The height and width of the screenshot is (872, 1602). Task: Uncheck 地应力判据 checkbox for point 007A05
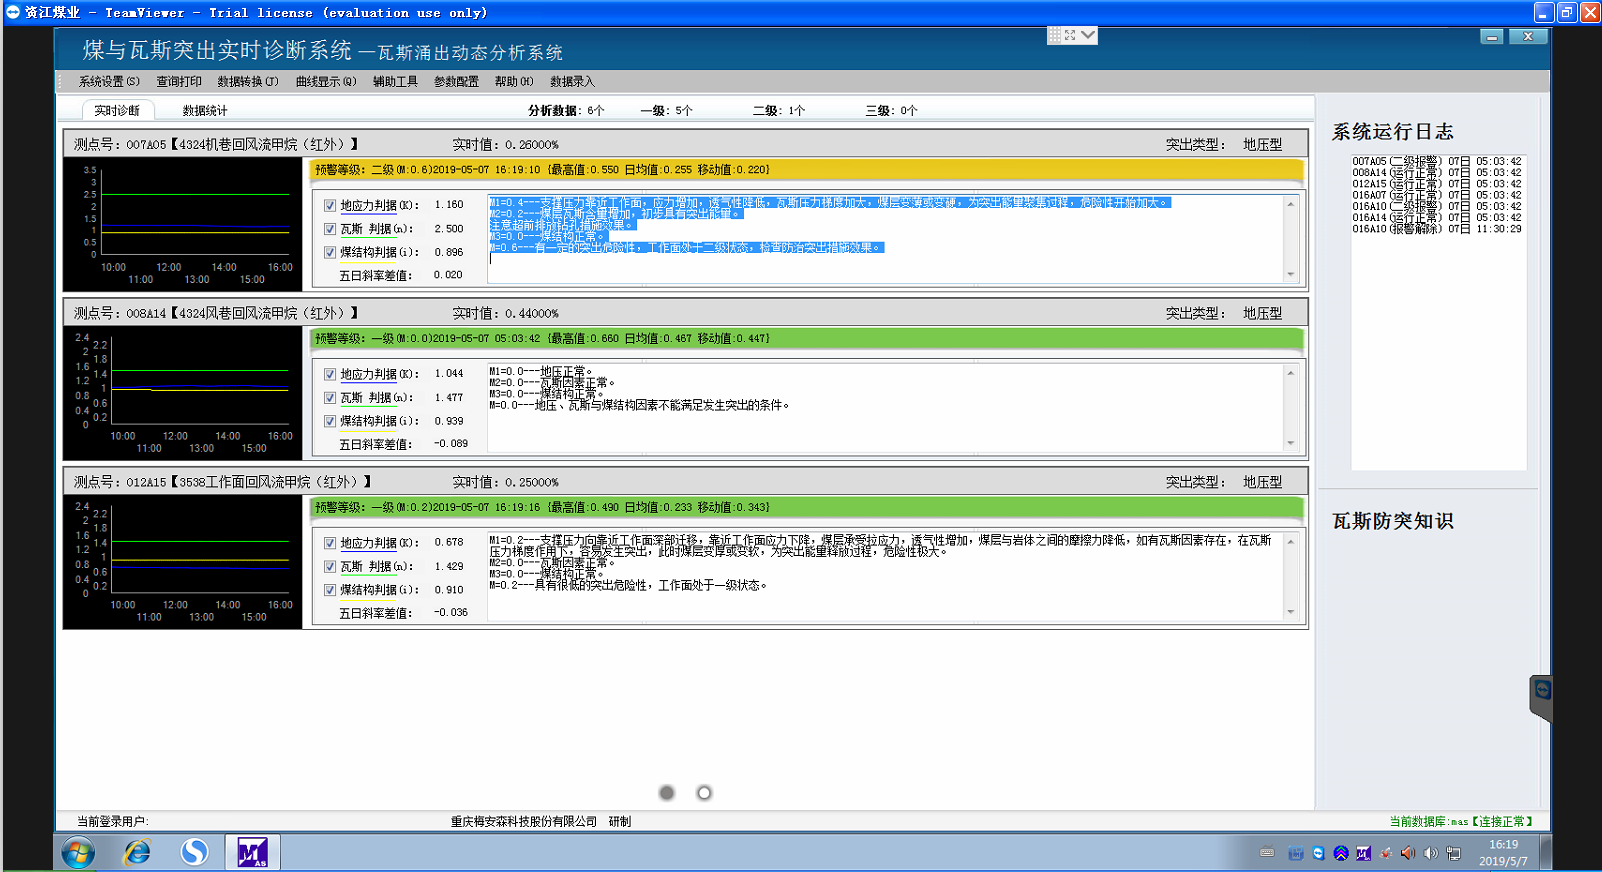tap(330, 205)
